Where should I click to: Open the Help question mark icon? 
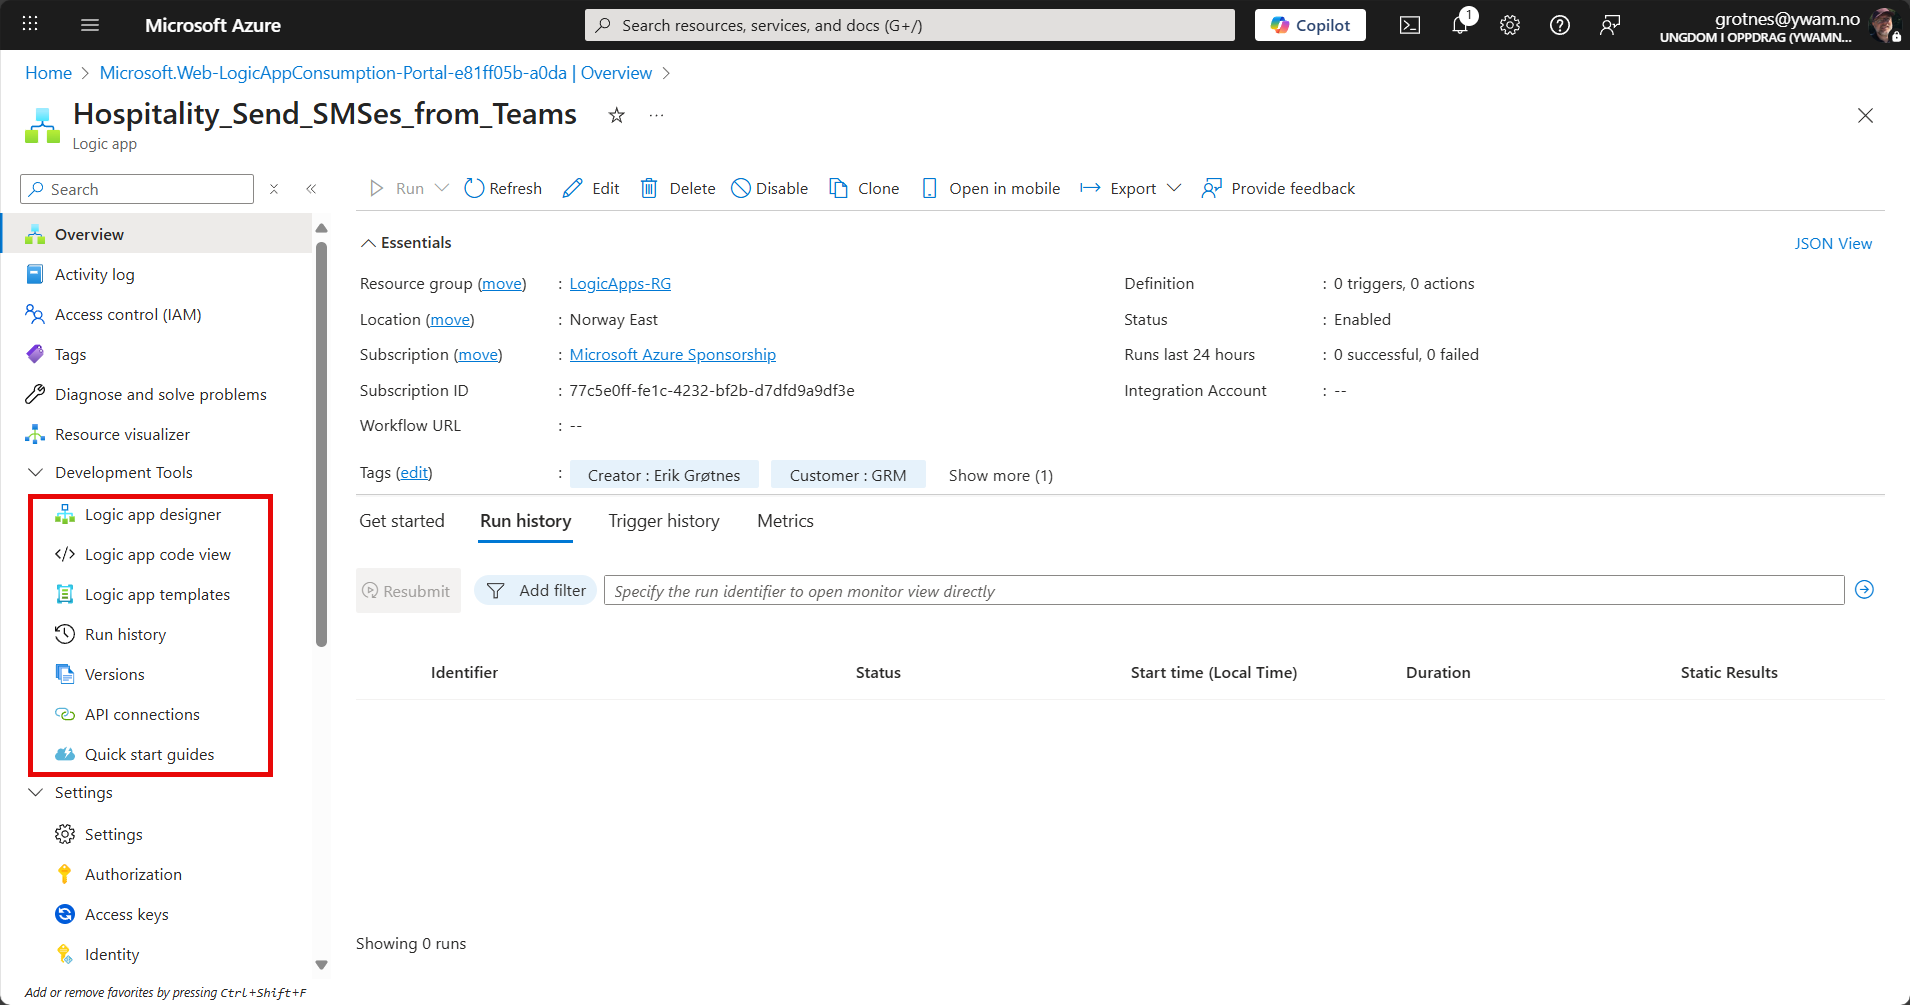tap(1560, 25)
